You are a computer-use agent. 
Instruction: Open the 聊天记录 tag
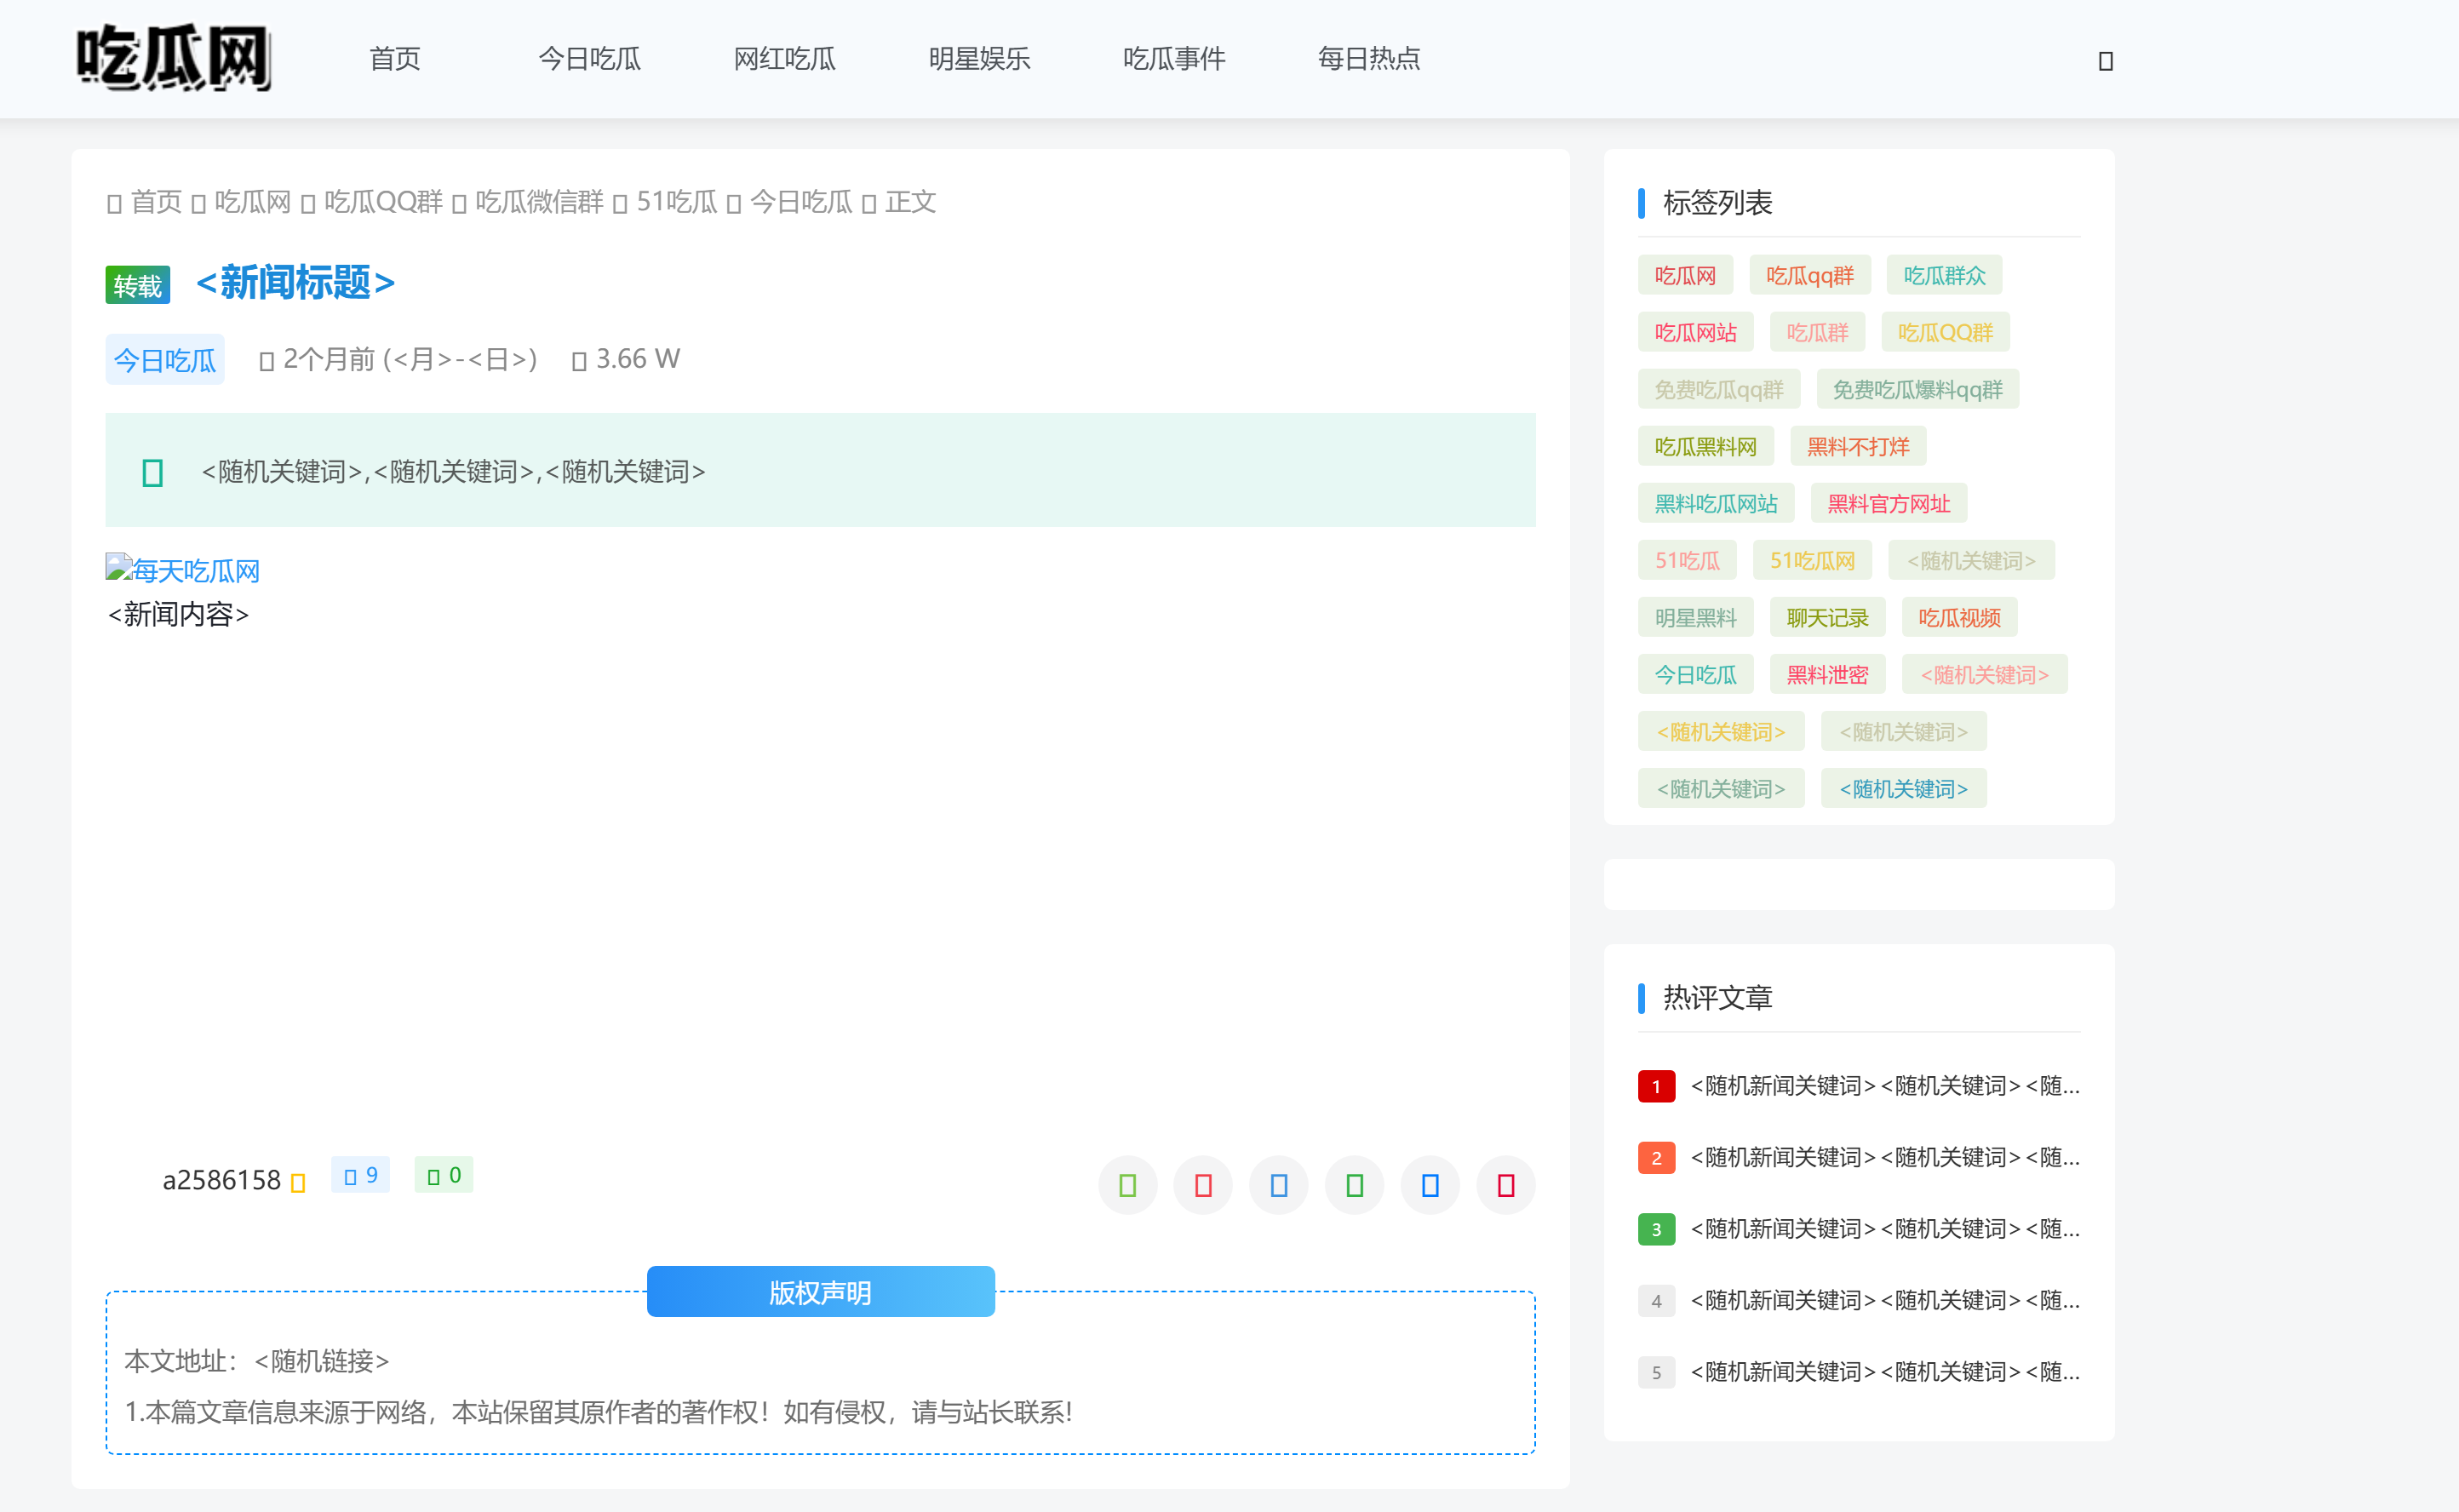pos(1827,617)
